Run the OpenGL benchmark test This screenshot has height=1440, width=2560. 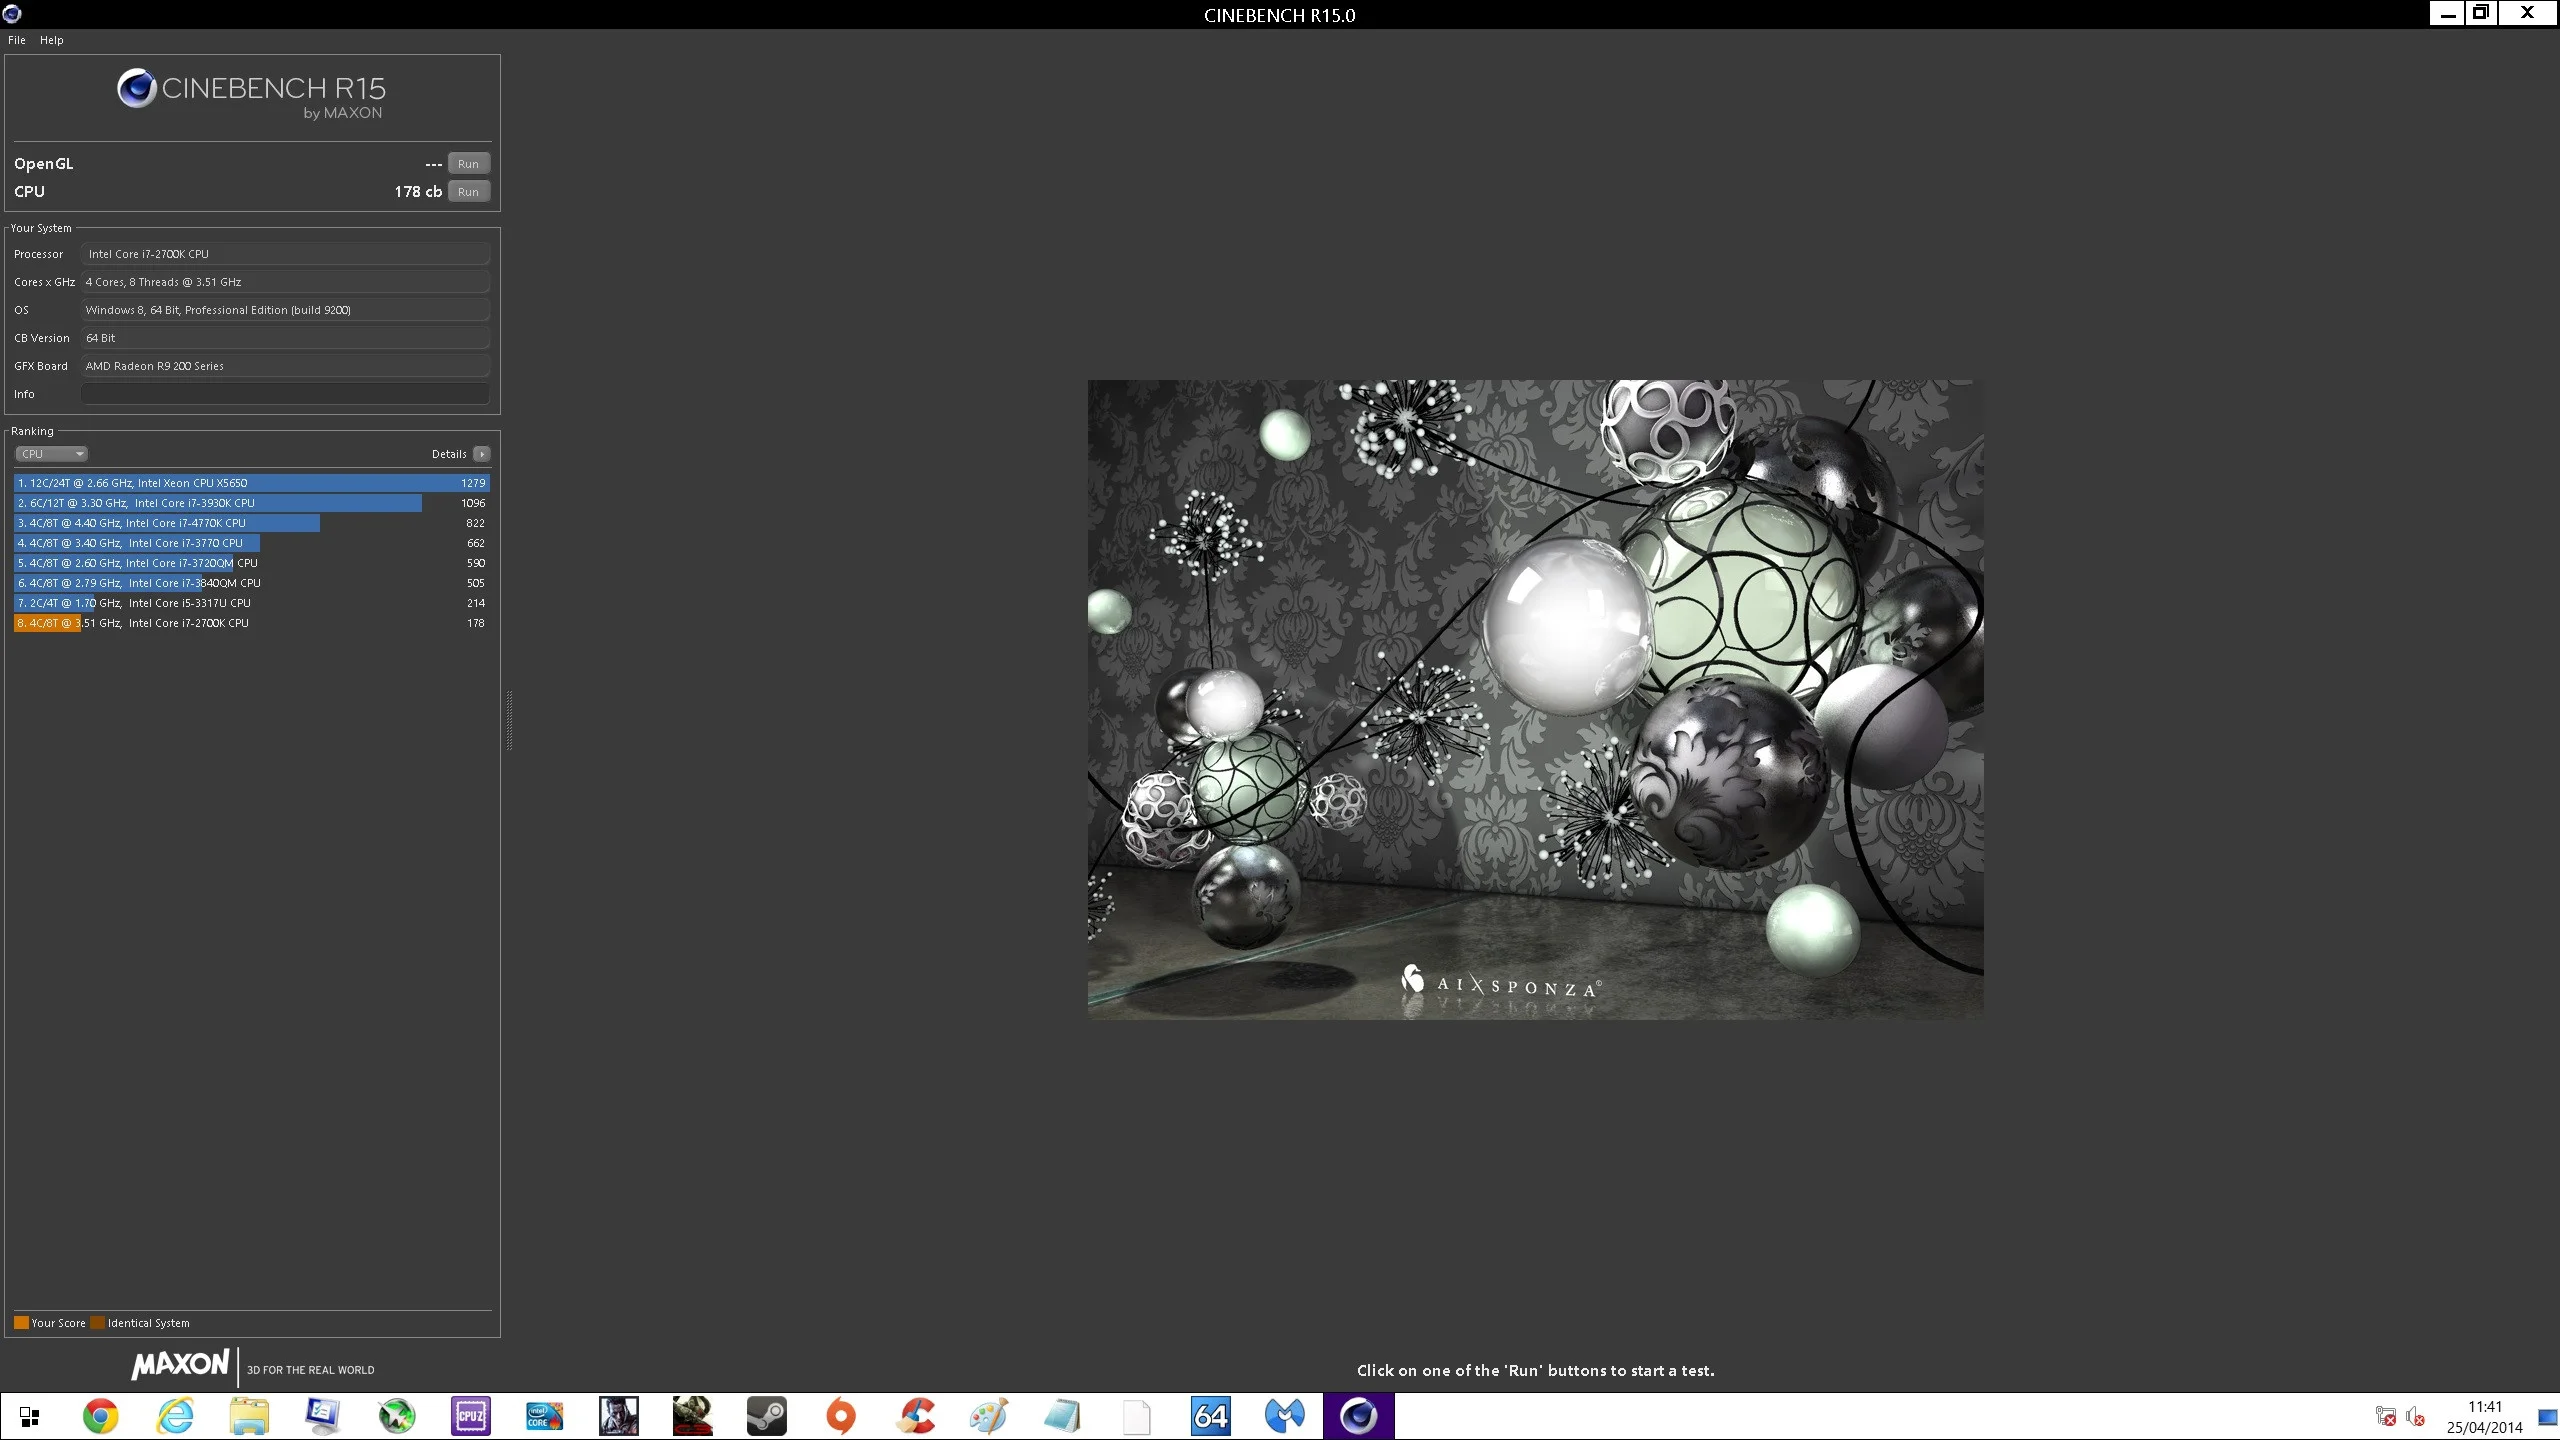[468, 164]
